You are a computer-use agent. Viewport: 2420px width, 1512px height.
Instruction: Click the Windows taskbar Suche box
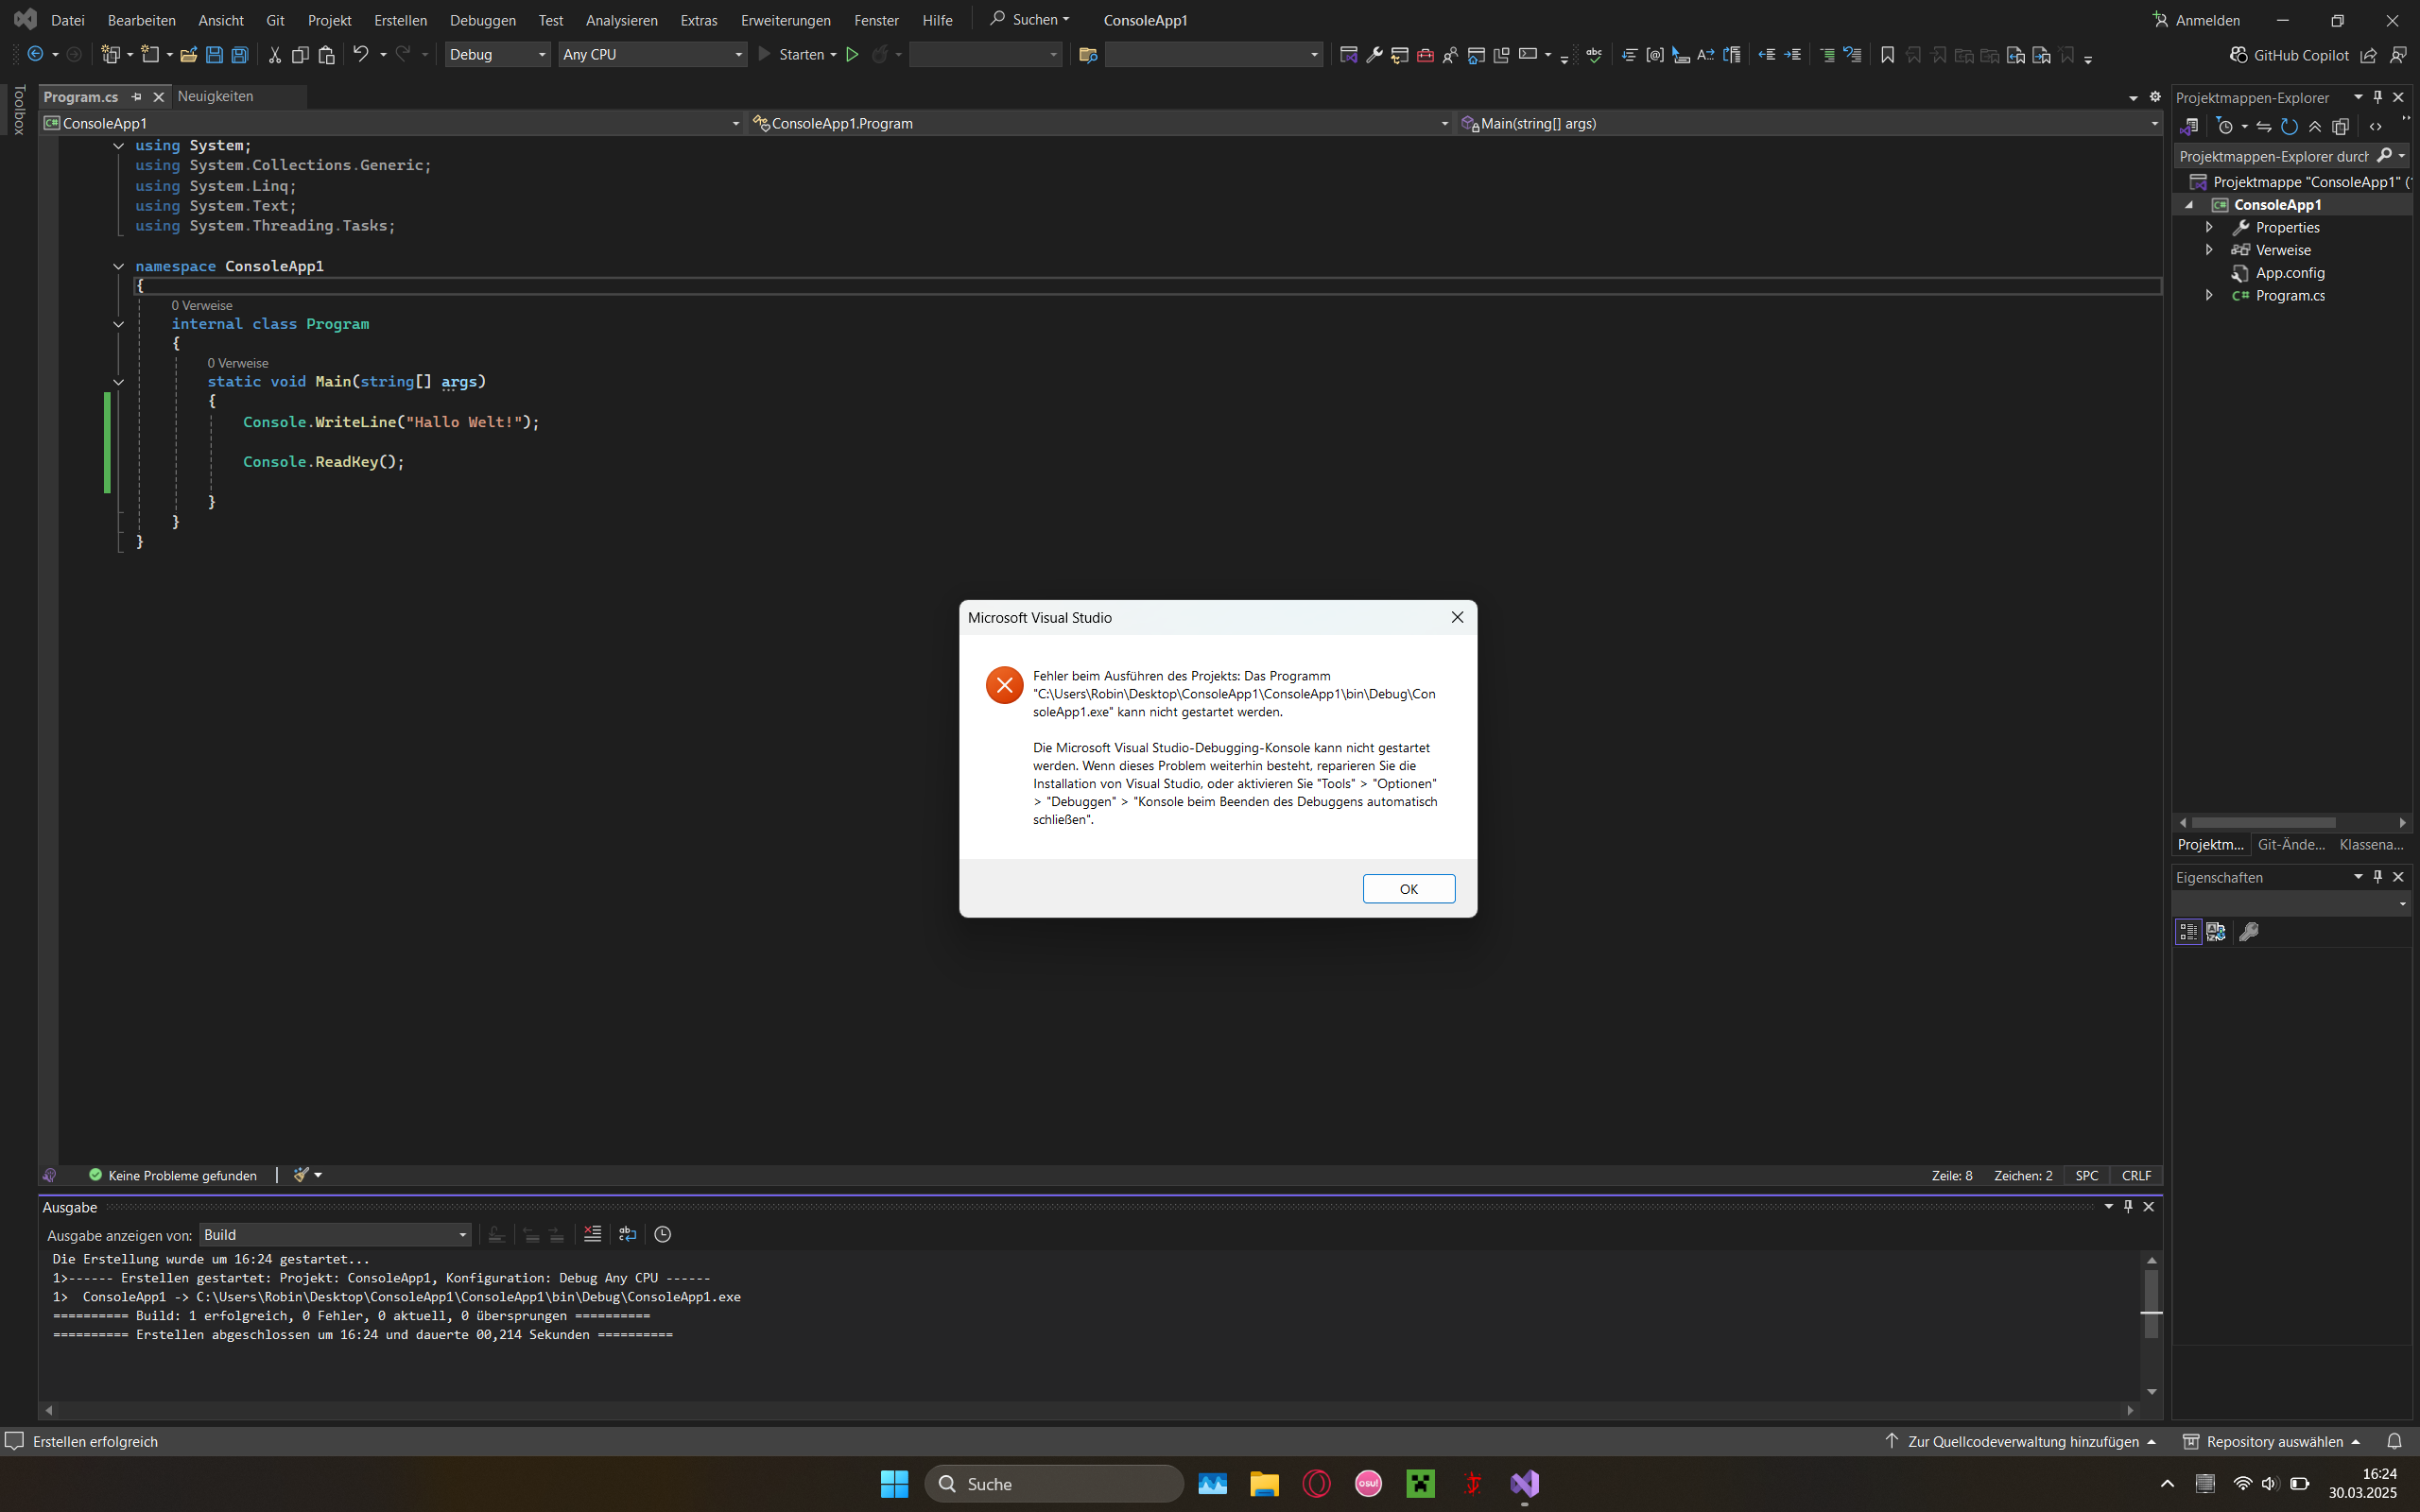(1055, 1484)
